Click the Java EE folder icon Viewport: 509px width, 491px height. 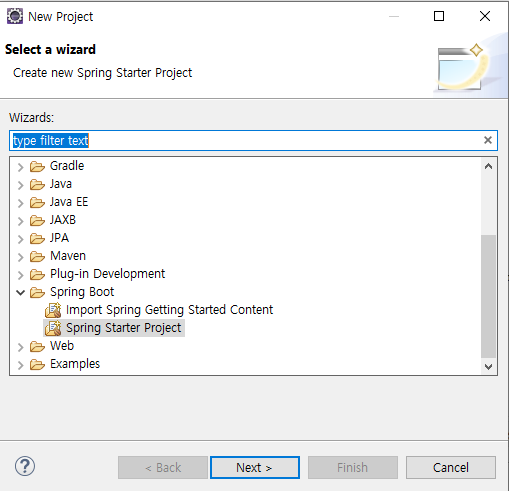coord(37,202)
